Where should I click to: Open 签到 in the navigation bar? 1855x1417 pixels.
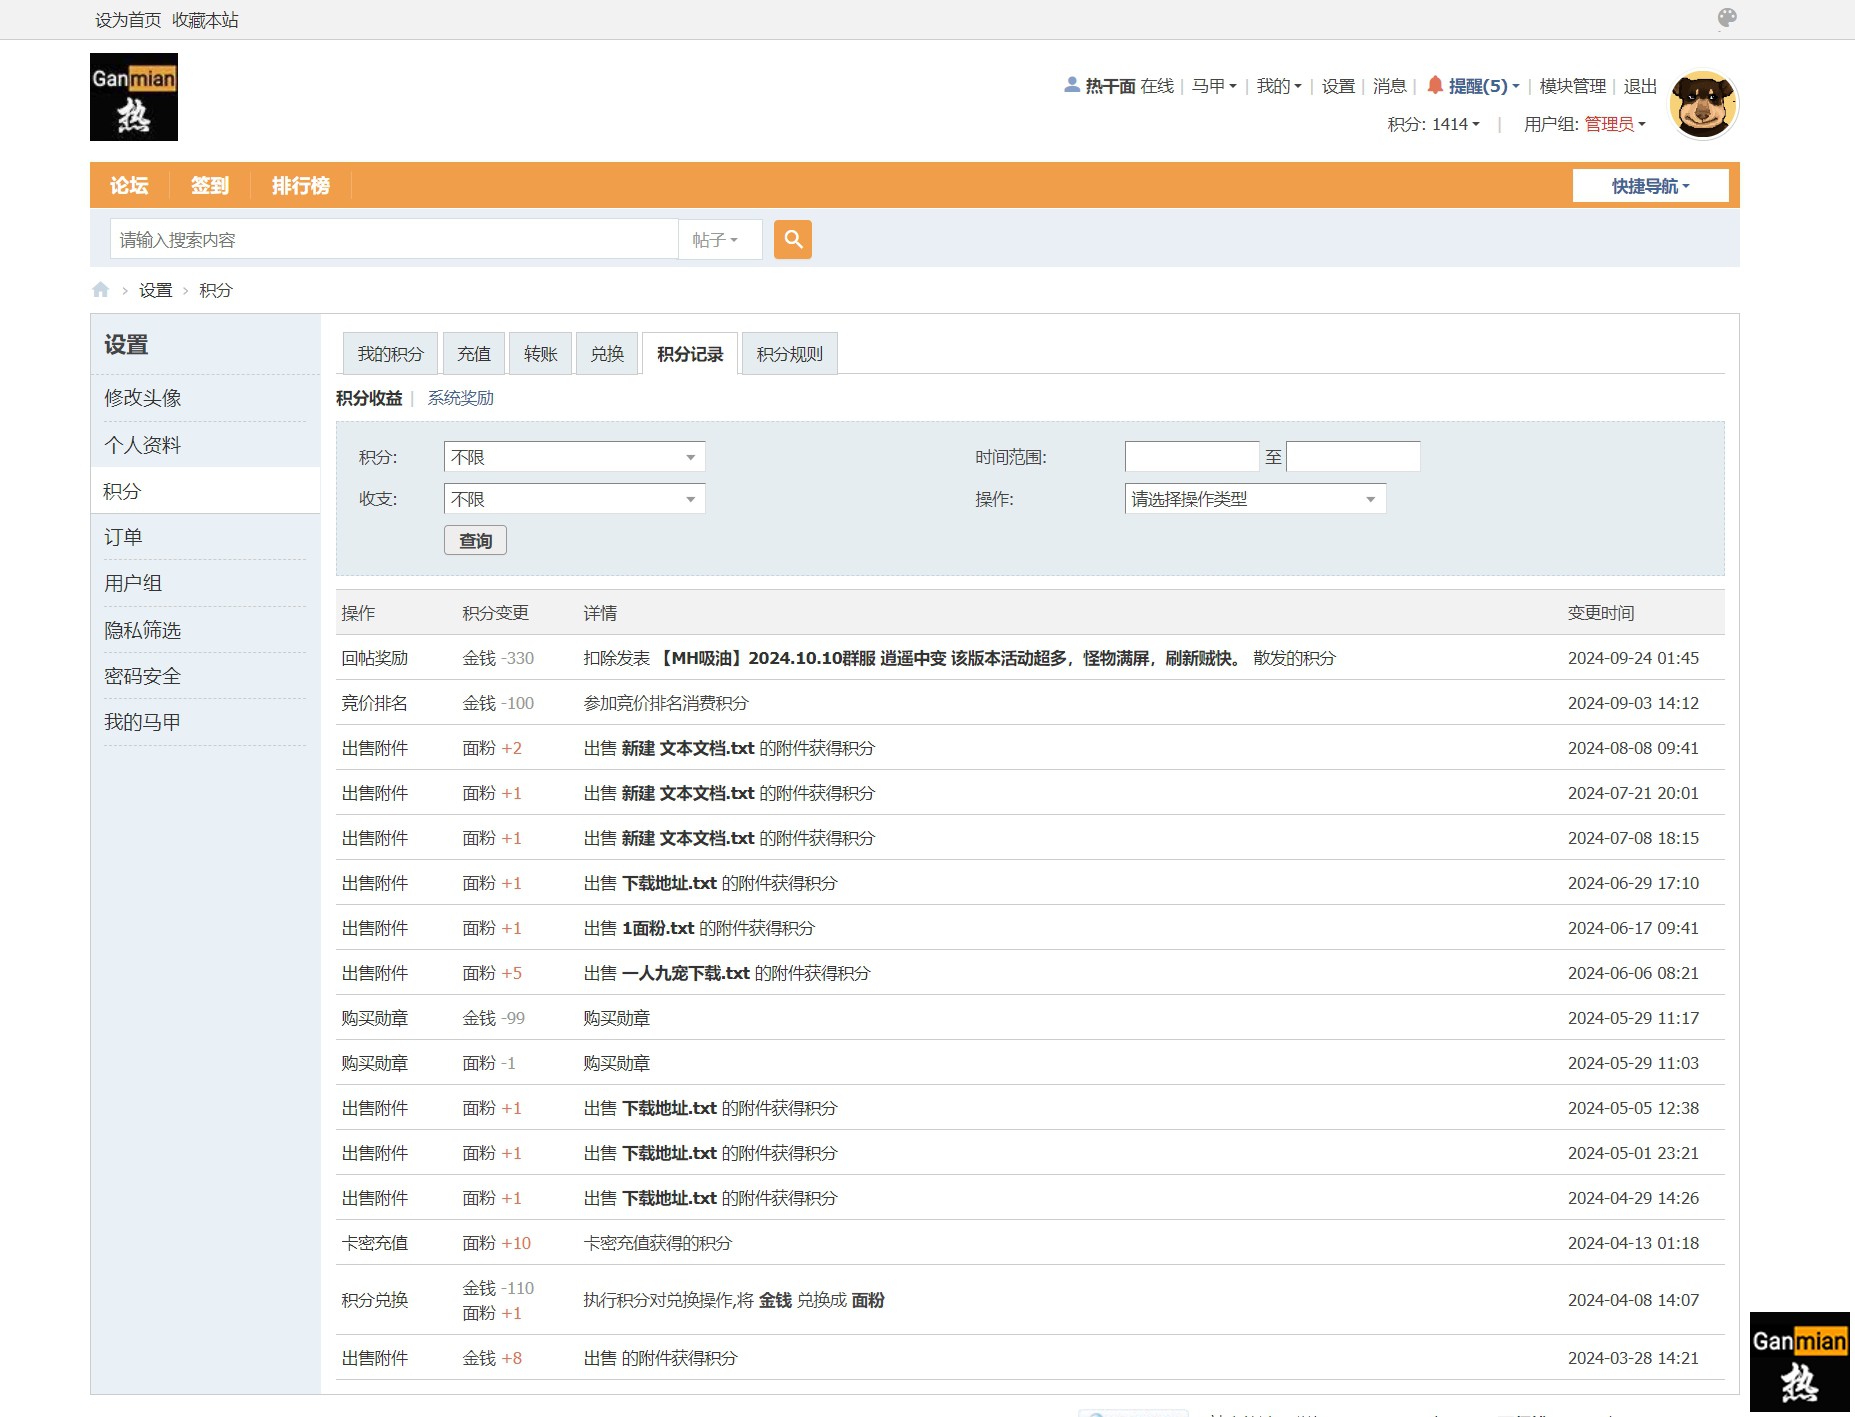(x=210, y=185)
